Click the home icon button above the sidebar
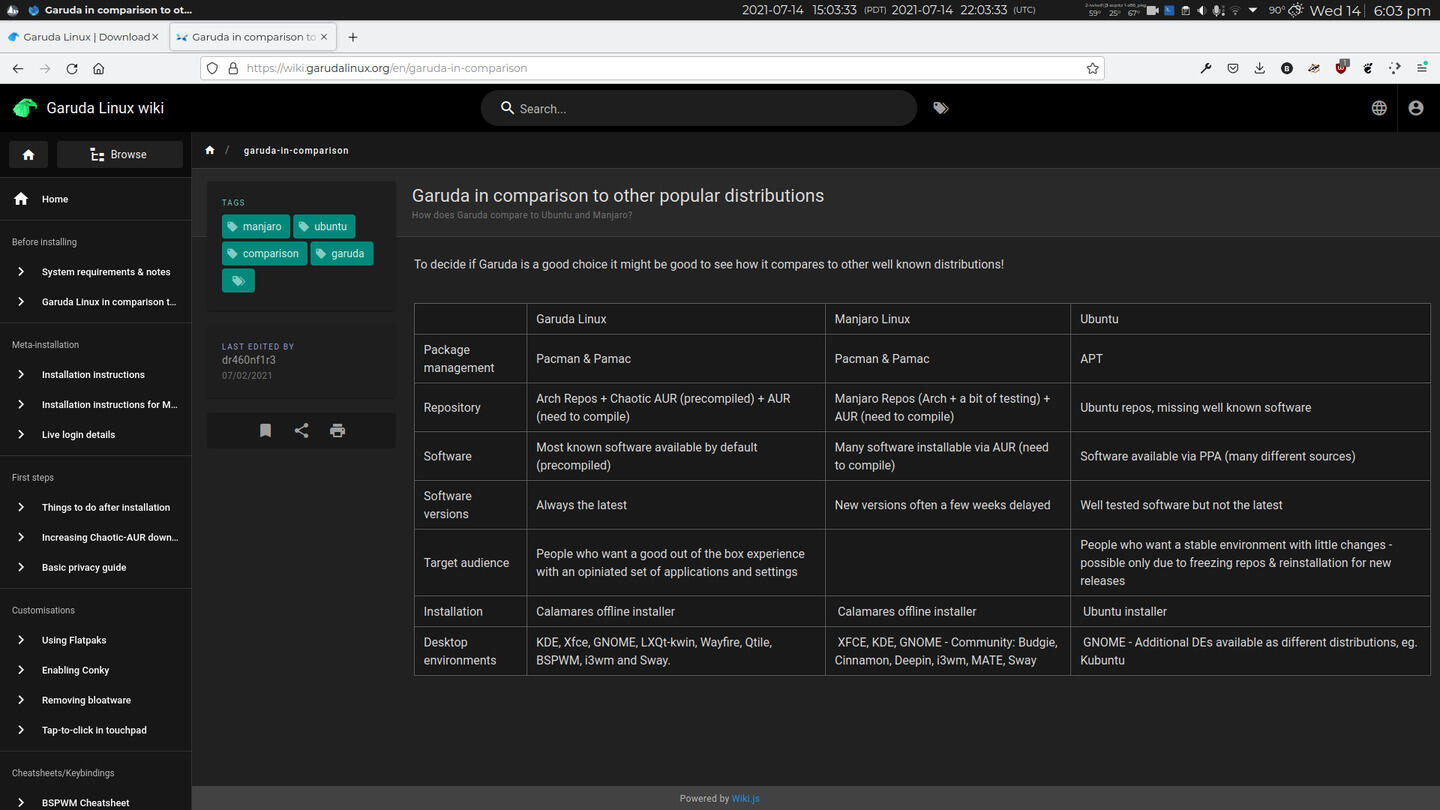 28,154
